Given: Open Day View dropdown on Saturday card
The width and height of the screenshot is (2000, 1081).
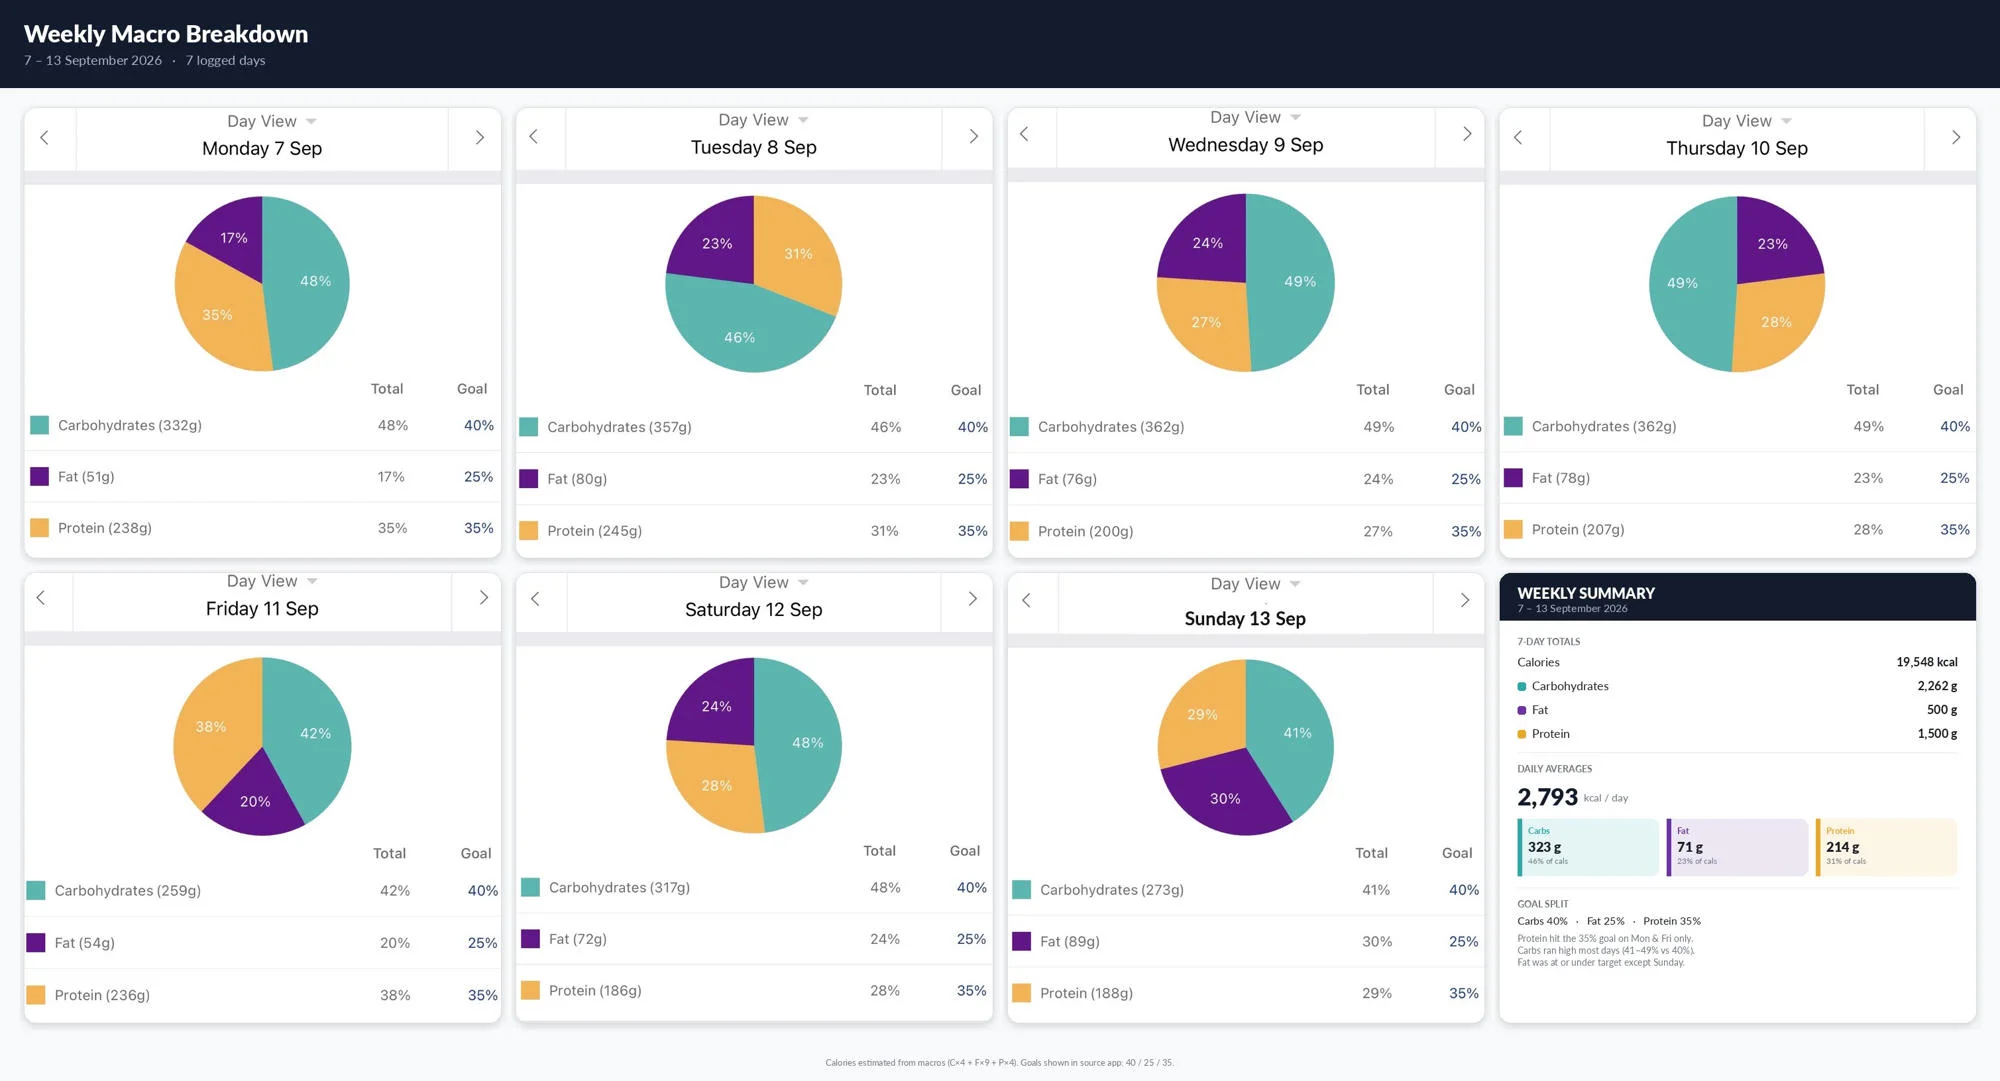Looking at the screenshot, I should pos(763,582).
